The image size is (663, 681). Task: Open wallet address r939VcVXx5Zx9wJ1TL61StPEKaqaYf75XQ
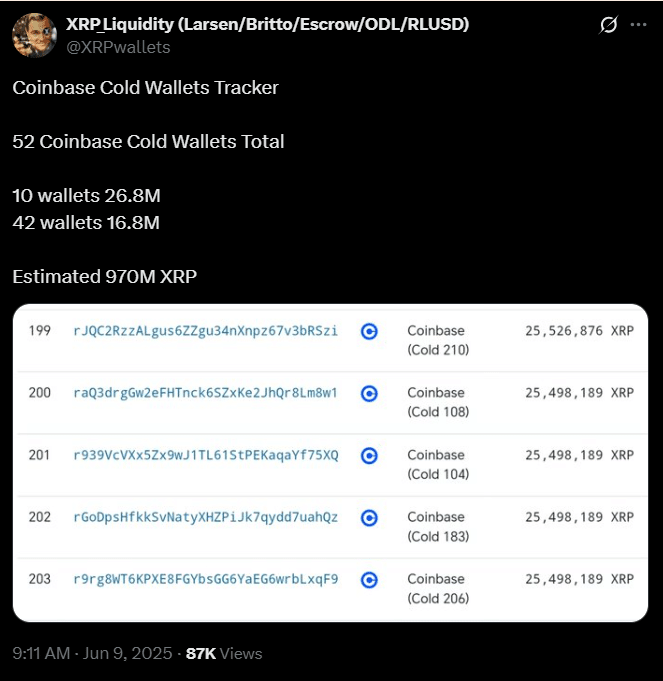coord(206,455)
